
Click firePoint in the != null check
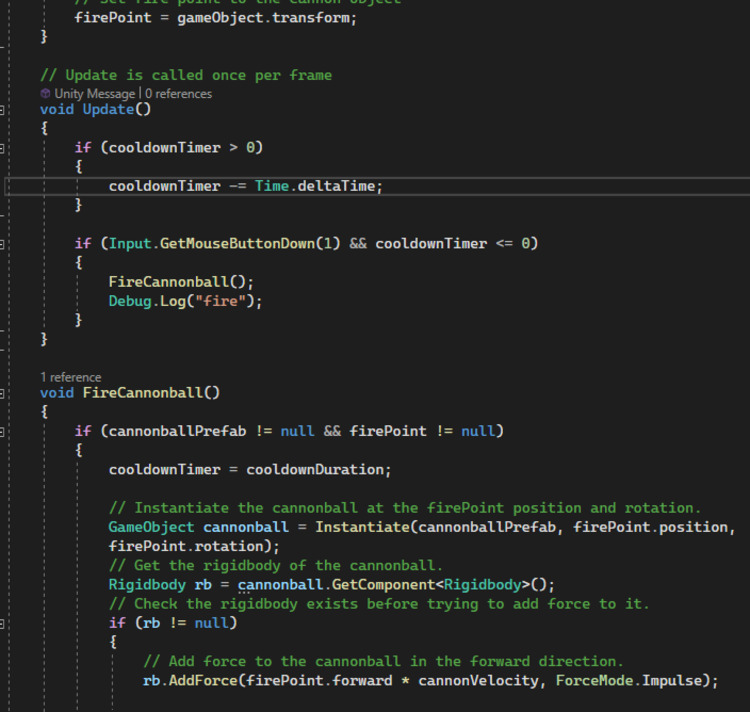(388, 431)
